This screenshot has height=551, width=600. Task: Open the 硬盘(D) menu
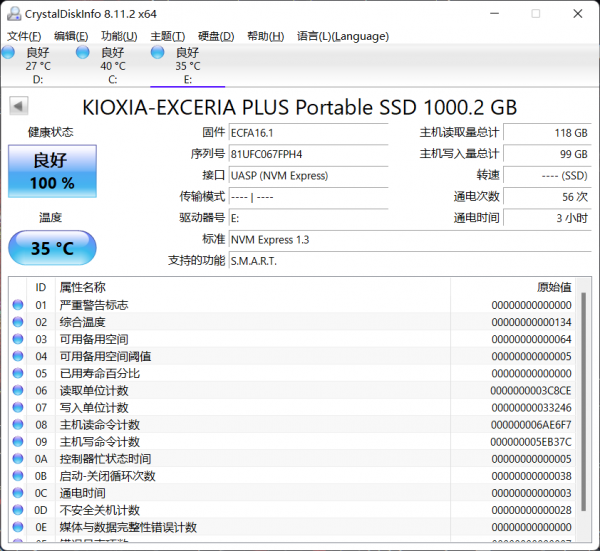click(215, 36)
